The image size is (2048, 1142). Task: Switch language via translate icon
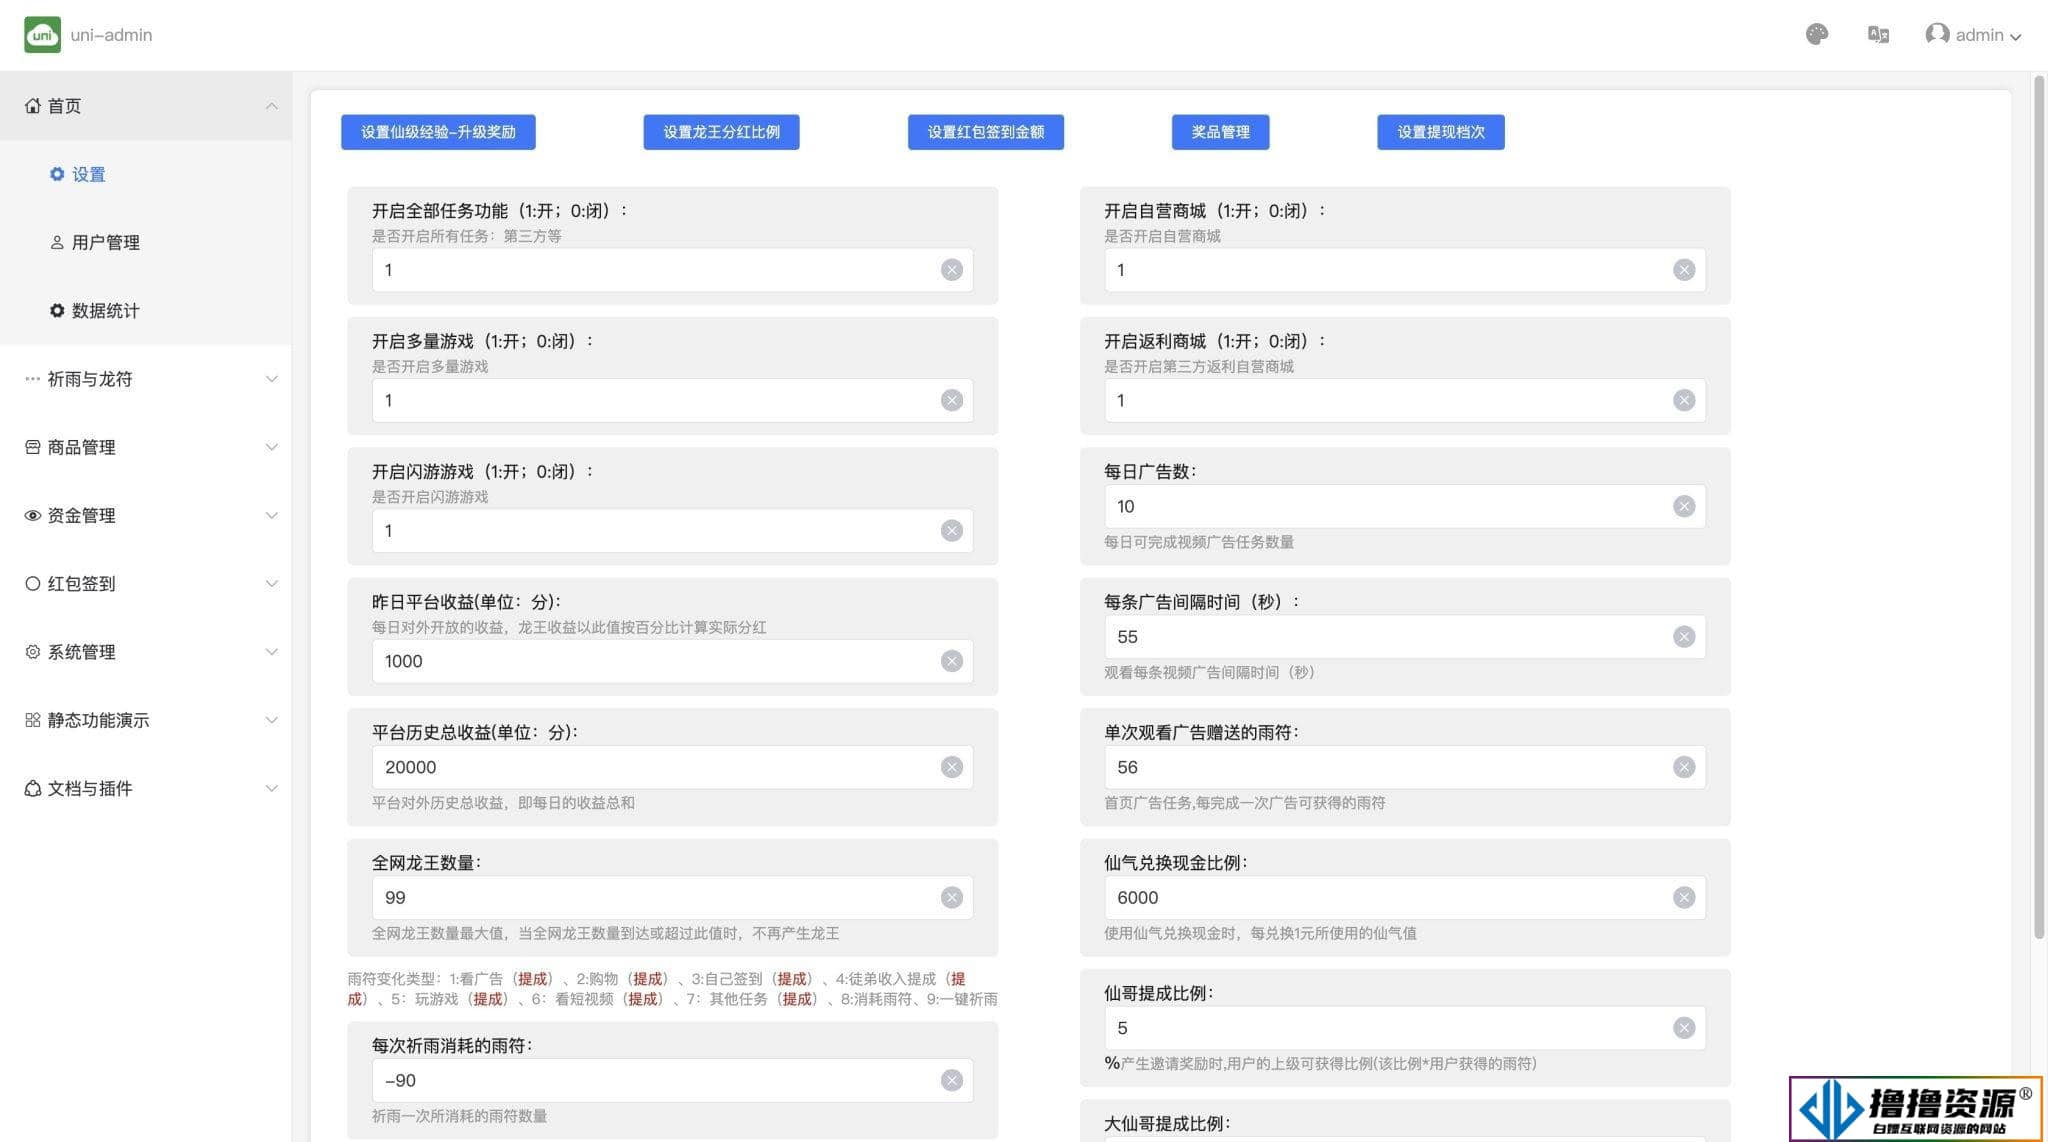coord(1878,35)
